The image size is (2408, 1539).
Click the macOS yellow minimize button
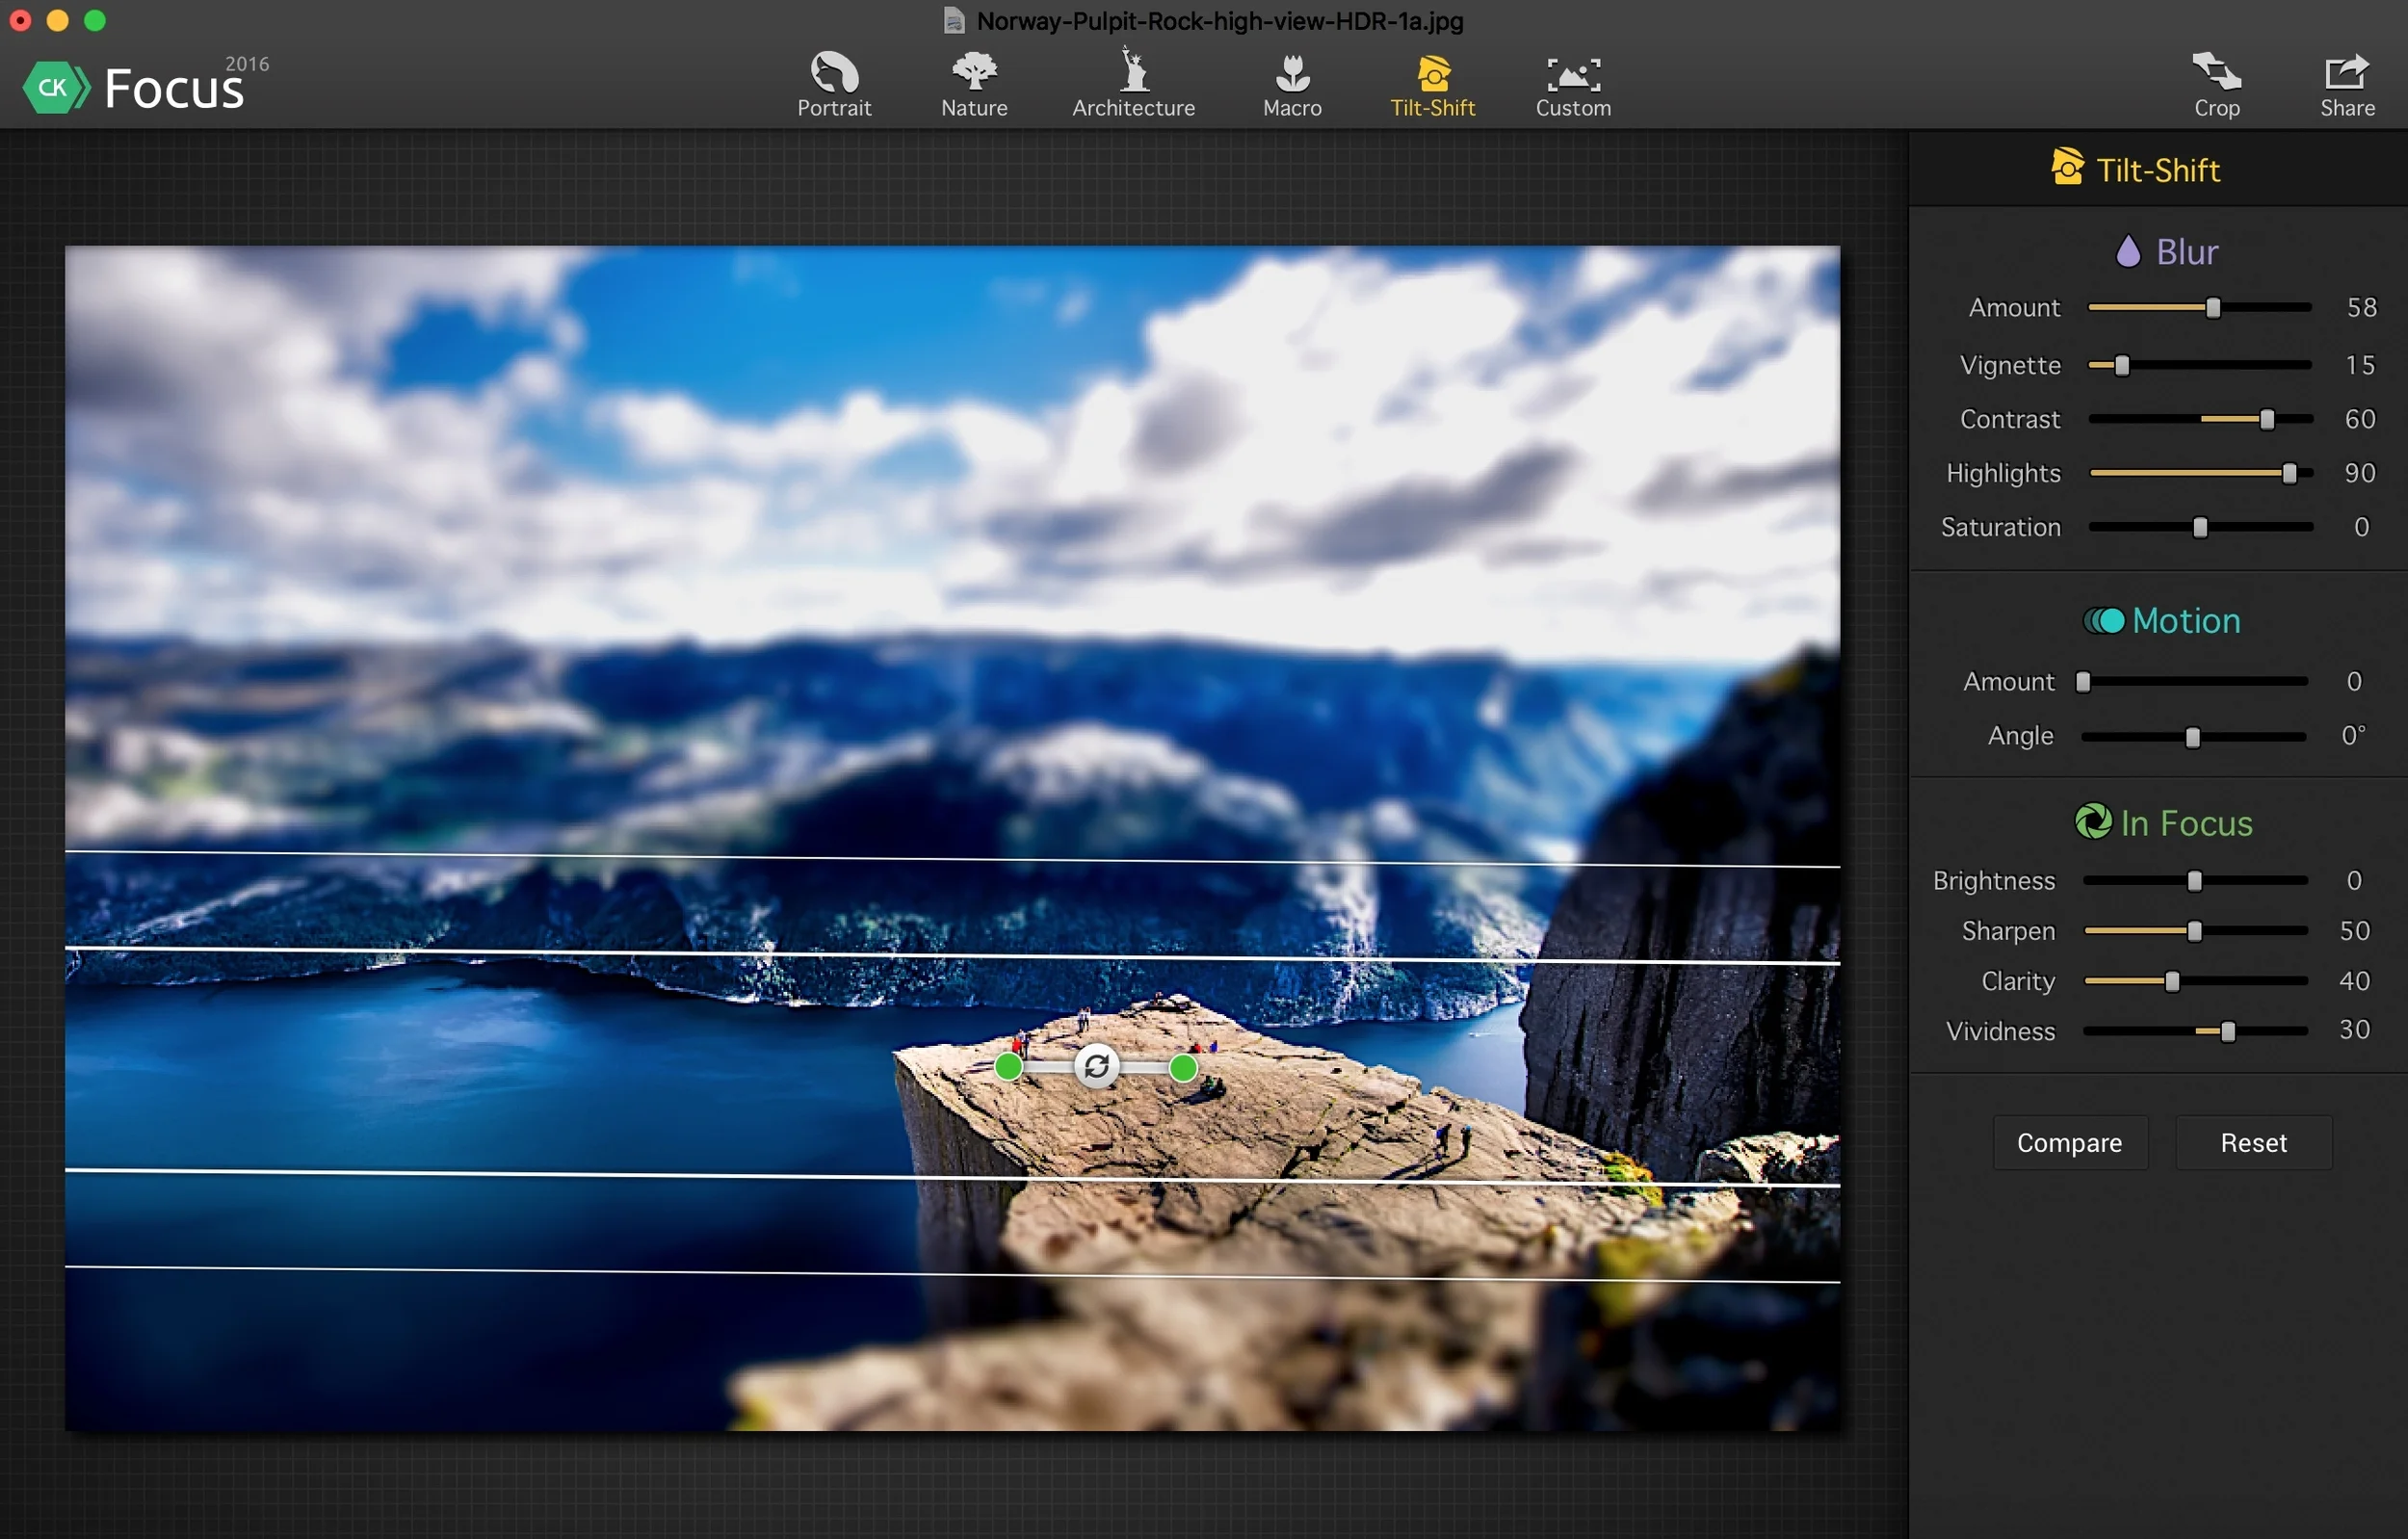click(57, 21)
